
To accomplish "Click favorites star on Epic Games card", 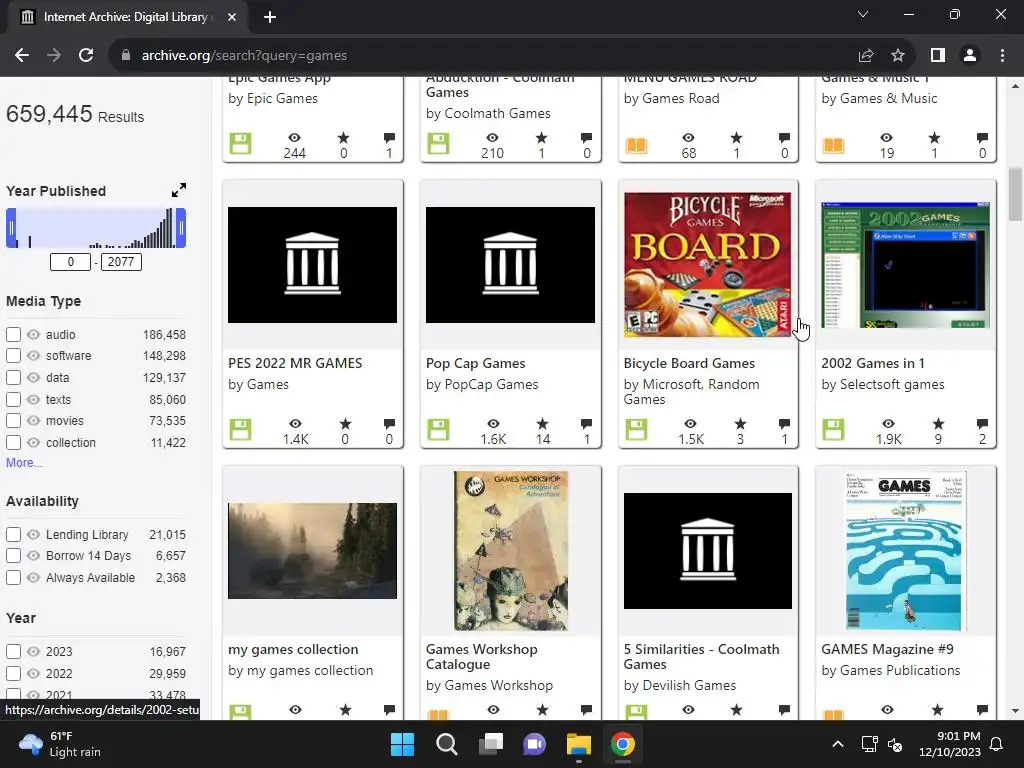I will [x=344, y=138].
